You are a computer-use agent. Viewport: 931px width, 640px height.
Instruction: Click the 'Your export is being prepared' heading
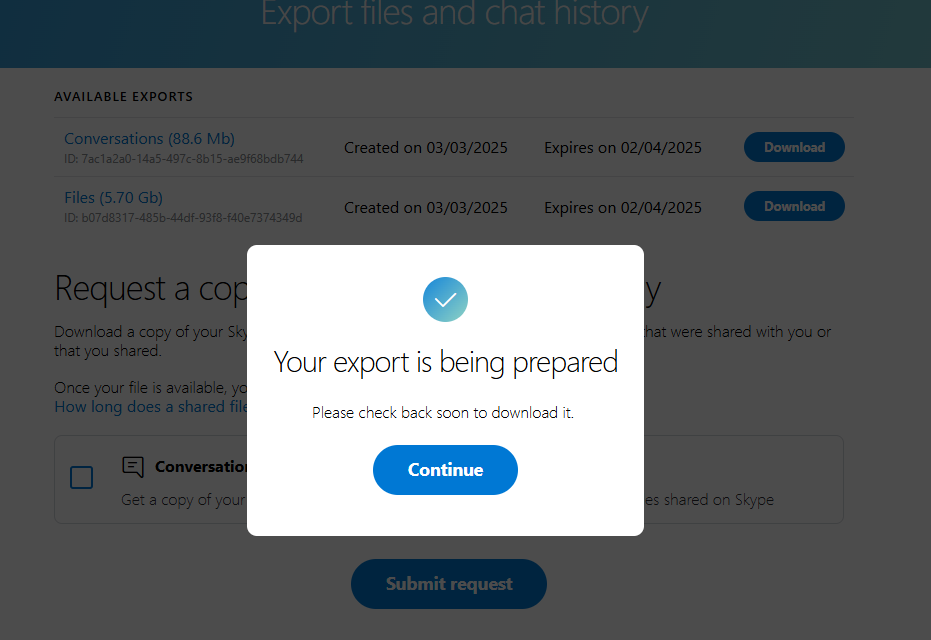[445, 362]
